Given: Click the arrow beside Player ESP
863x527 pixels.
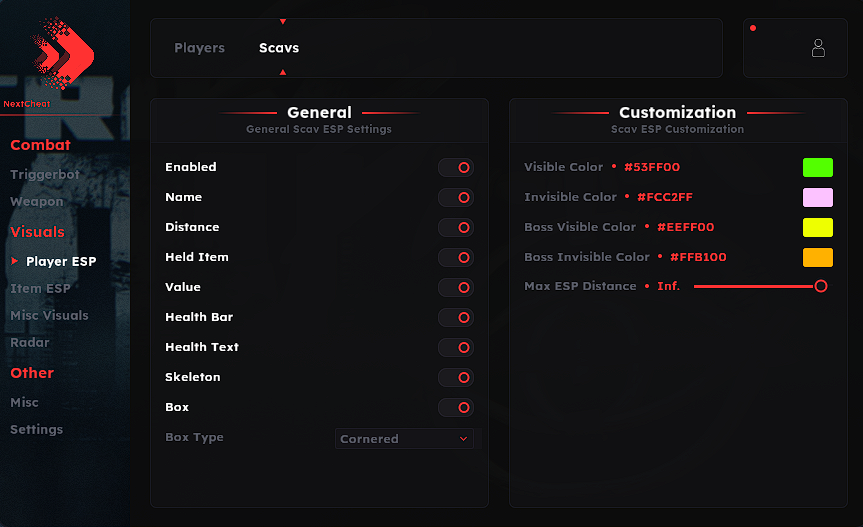Looking at the screenshot, I should tap(15, 261).
